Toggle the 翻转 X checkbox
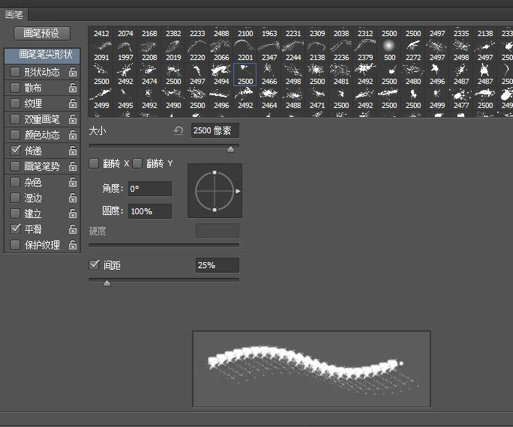 (94, 163)
